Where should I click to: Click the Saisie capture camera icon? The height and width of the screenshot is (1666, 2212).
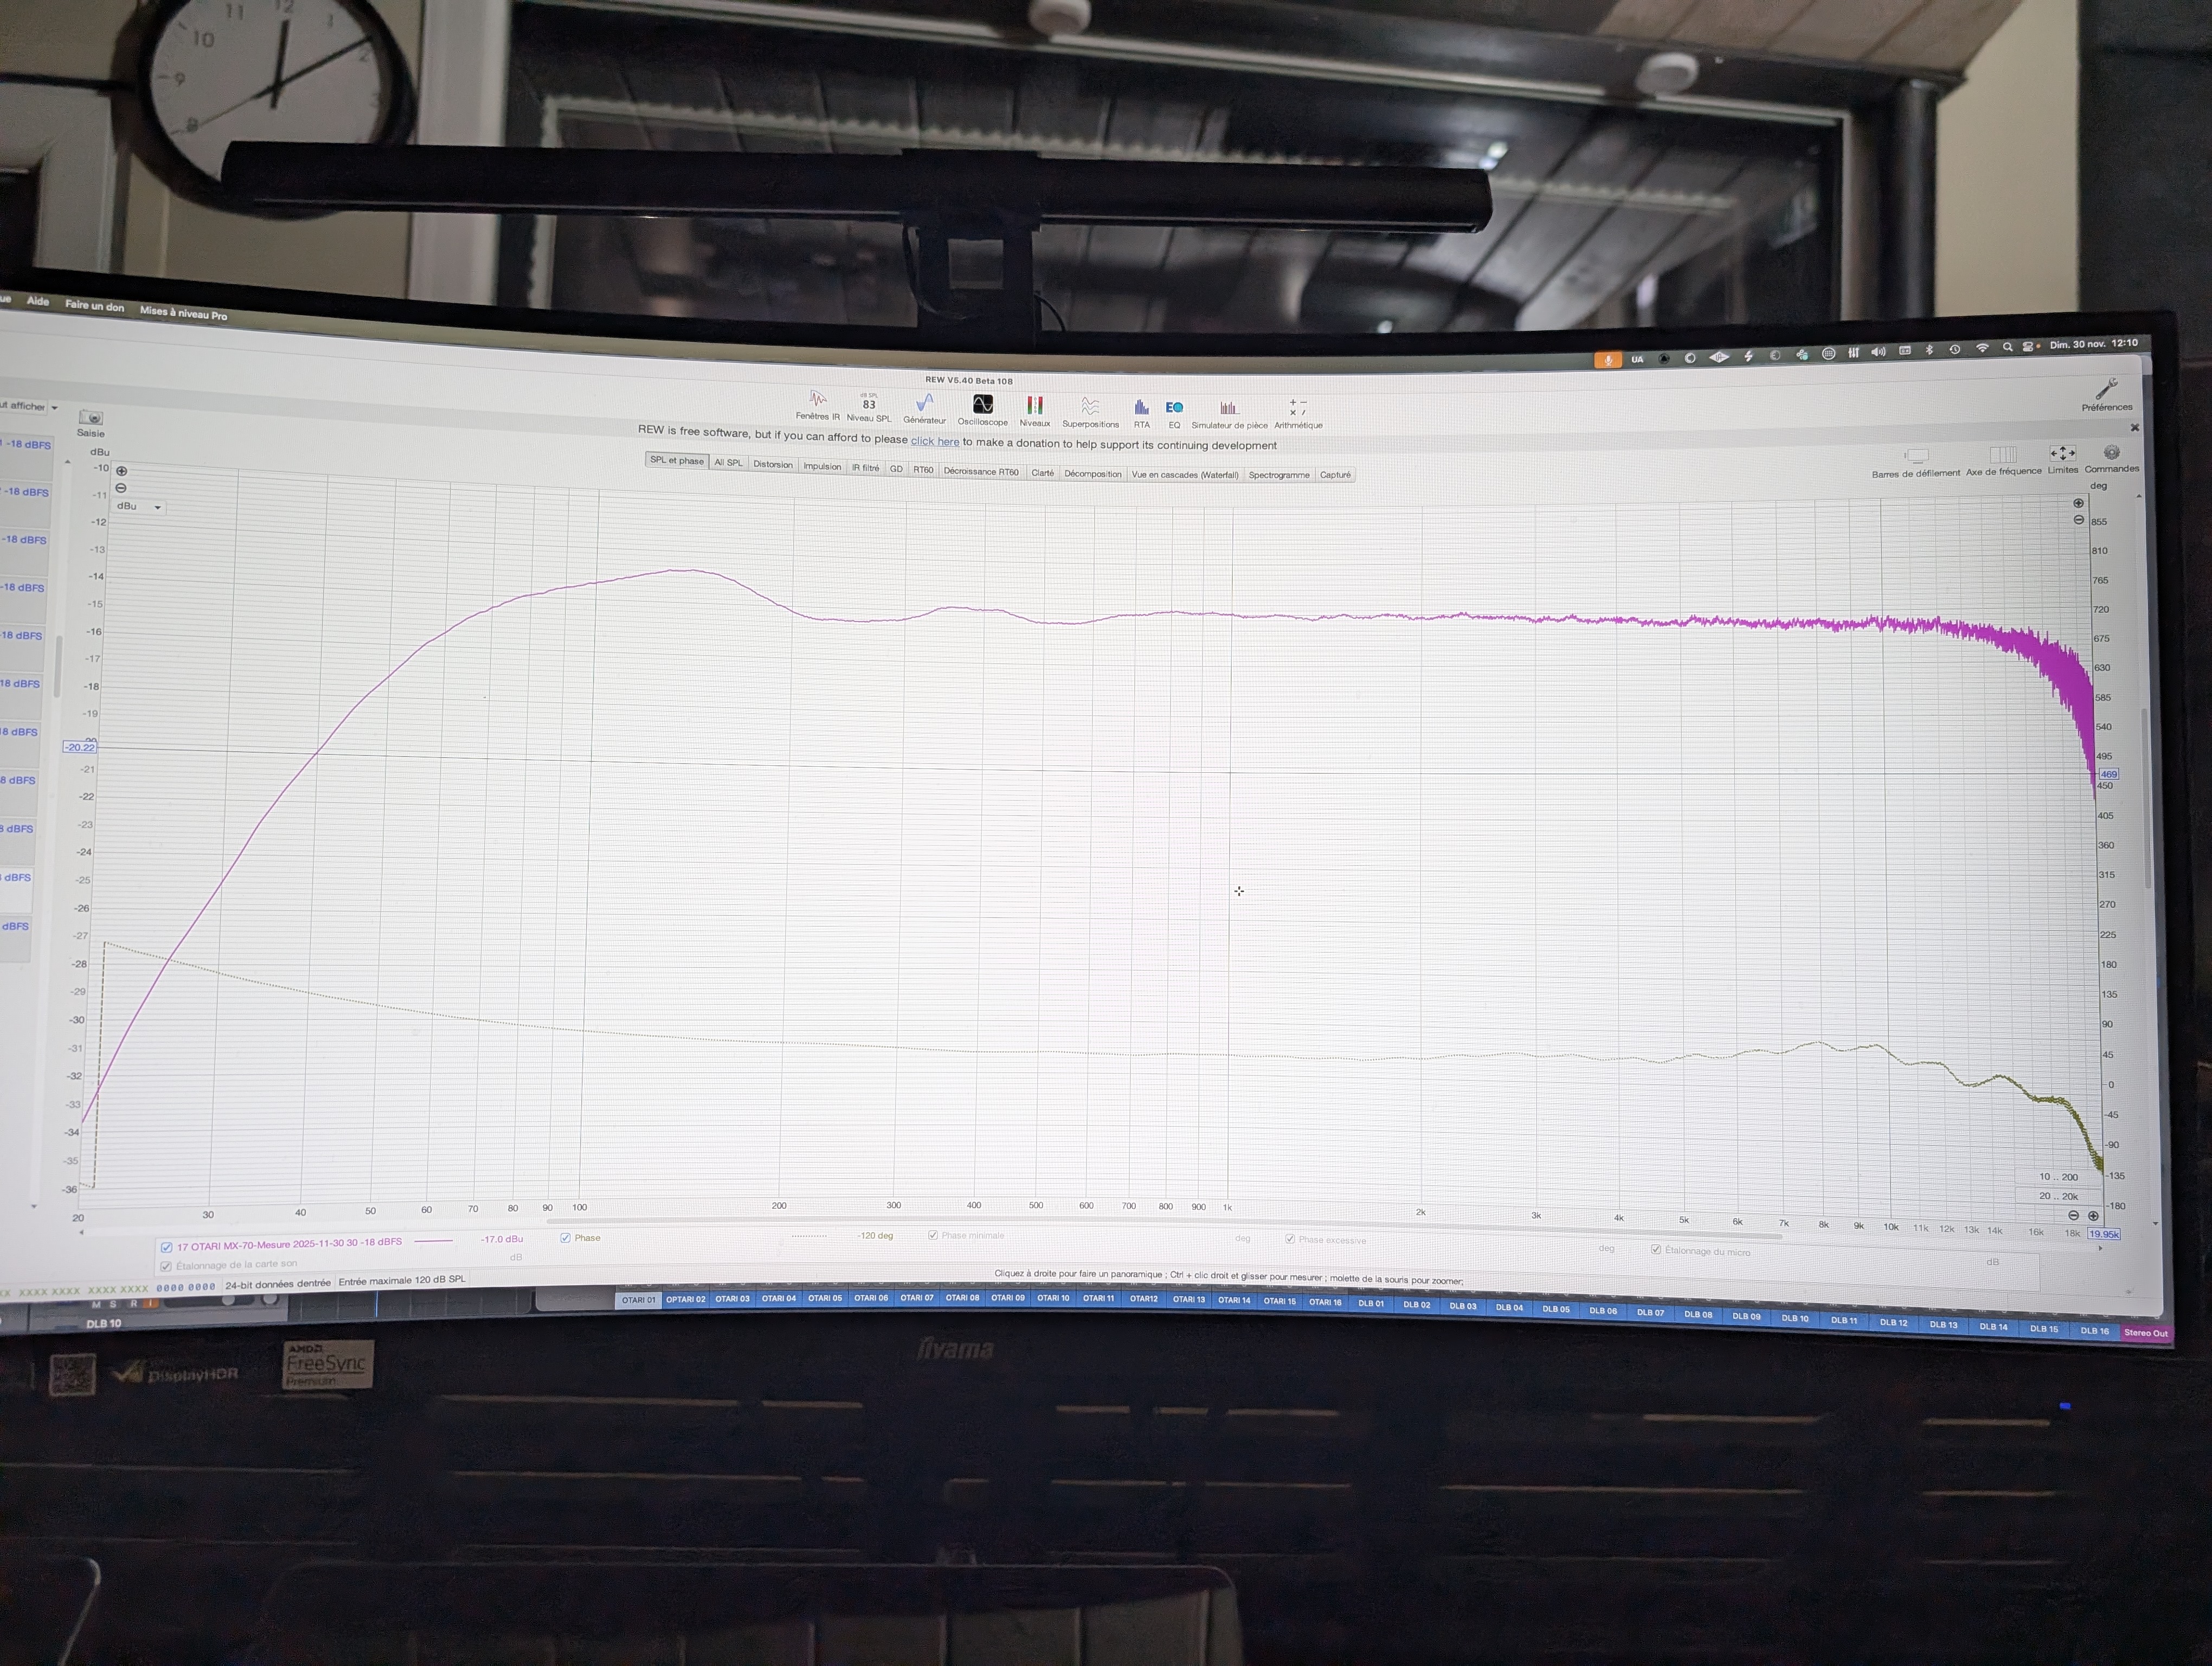click(x=91, y=418)
